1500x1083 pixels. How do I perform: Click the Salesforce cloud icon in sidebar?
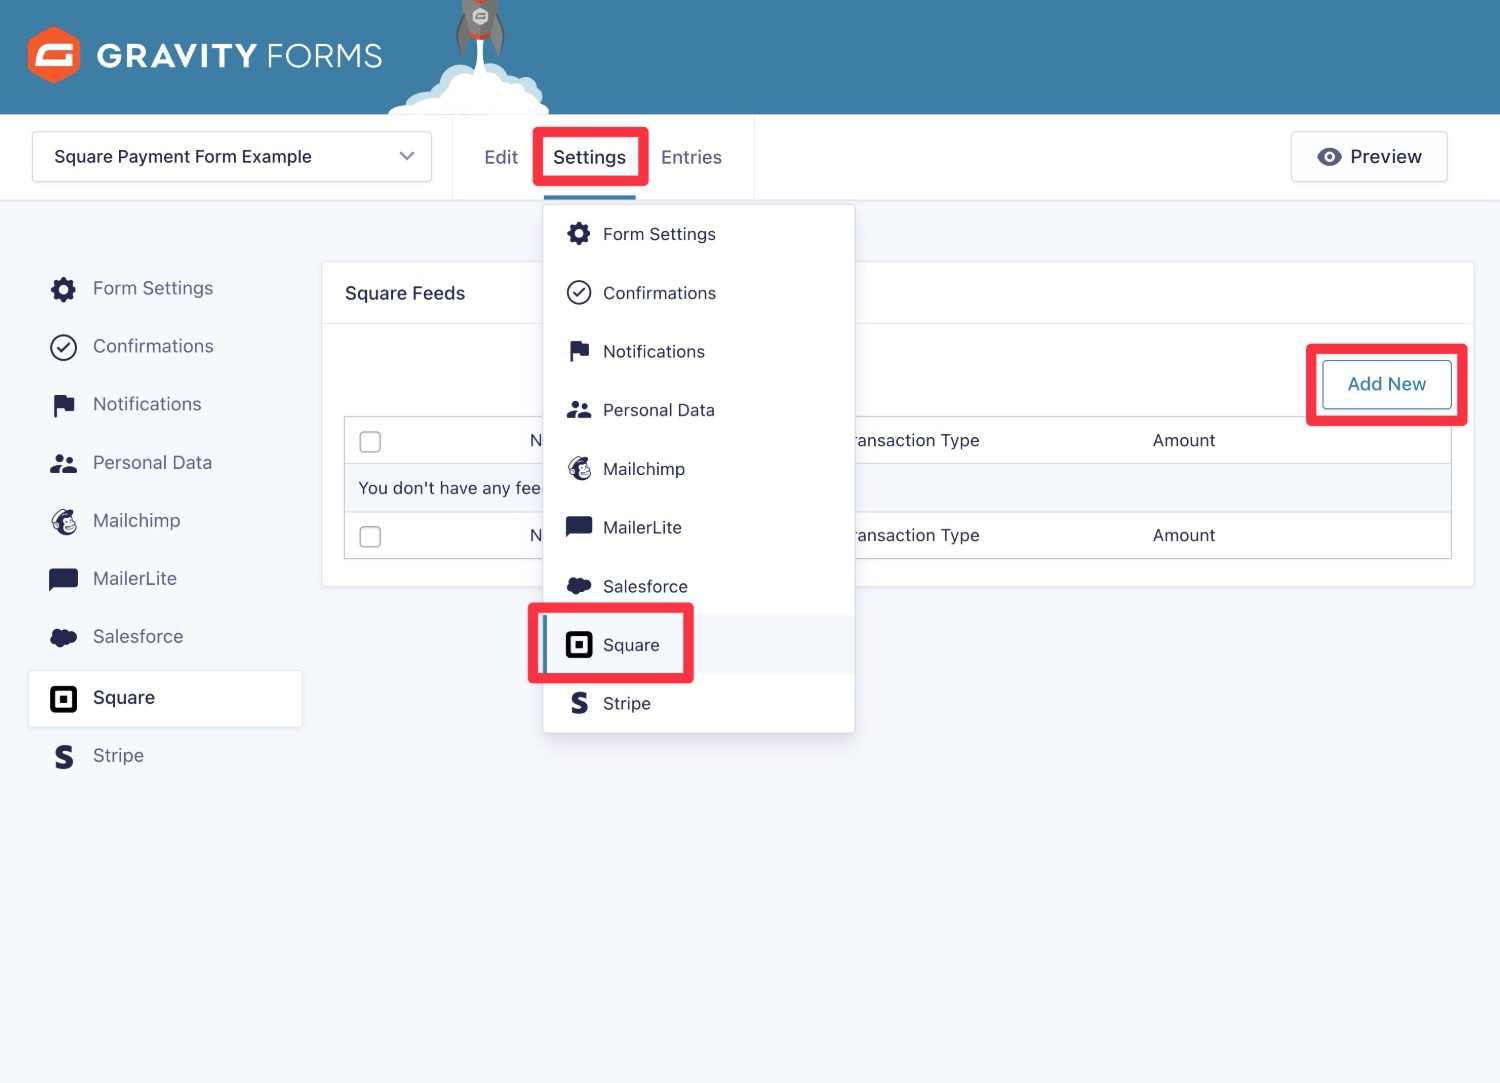point(63,637)
